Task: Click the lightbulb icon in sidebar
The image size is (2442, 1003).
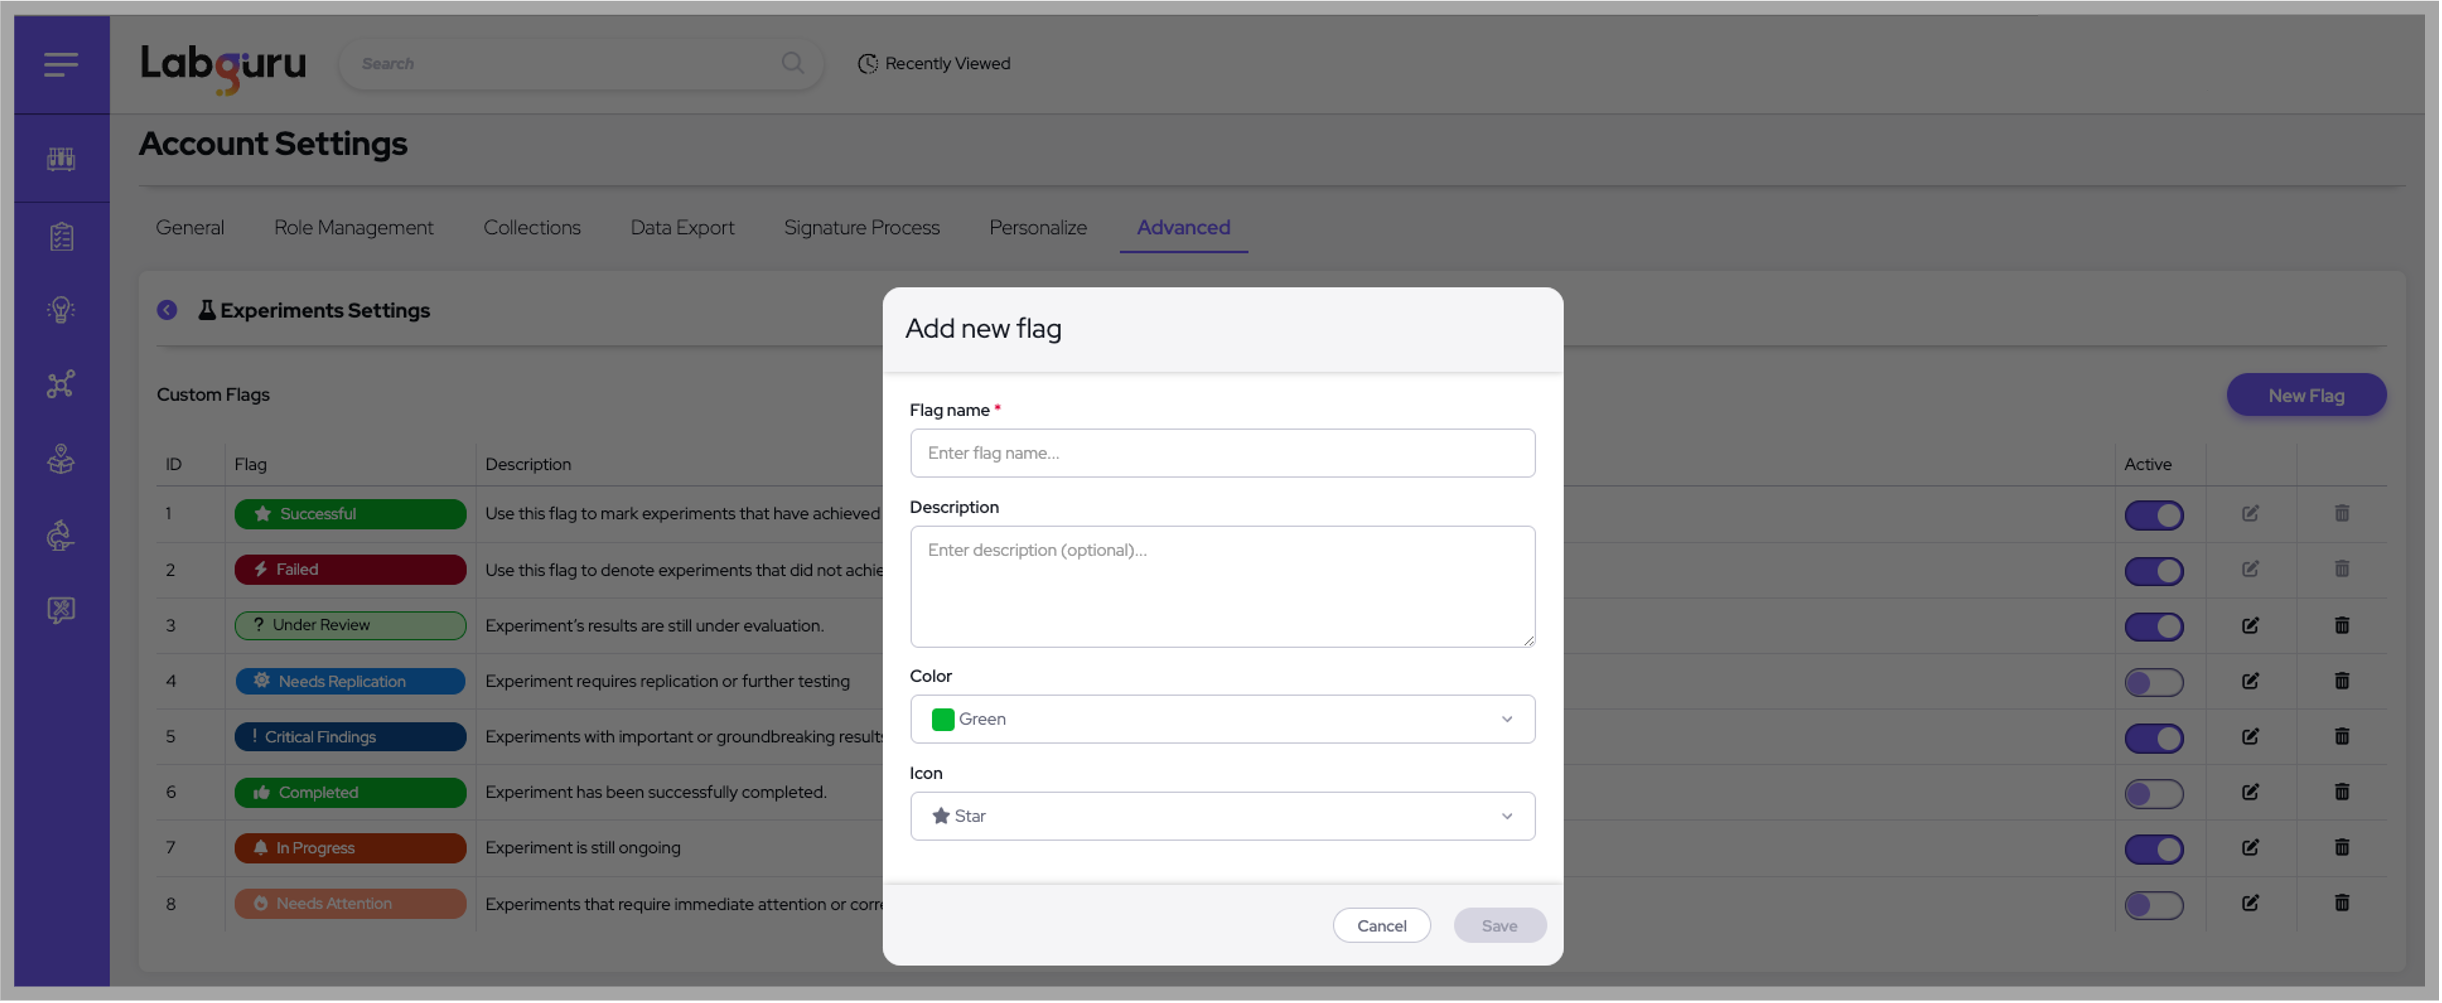Action: click(x=61, y=310)
